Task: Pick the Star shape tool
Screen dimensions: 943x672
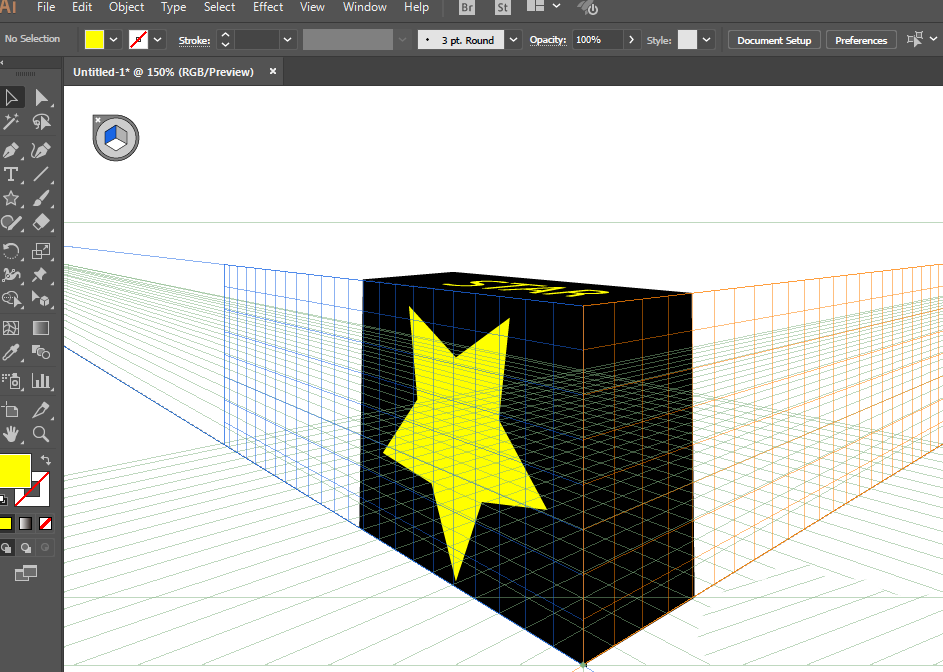Action: pyautogui.click(x=12, y=199)
